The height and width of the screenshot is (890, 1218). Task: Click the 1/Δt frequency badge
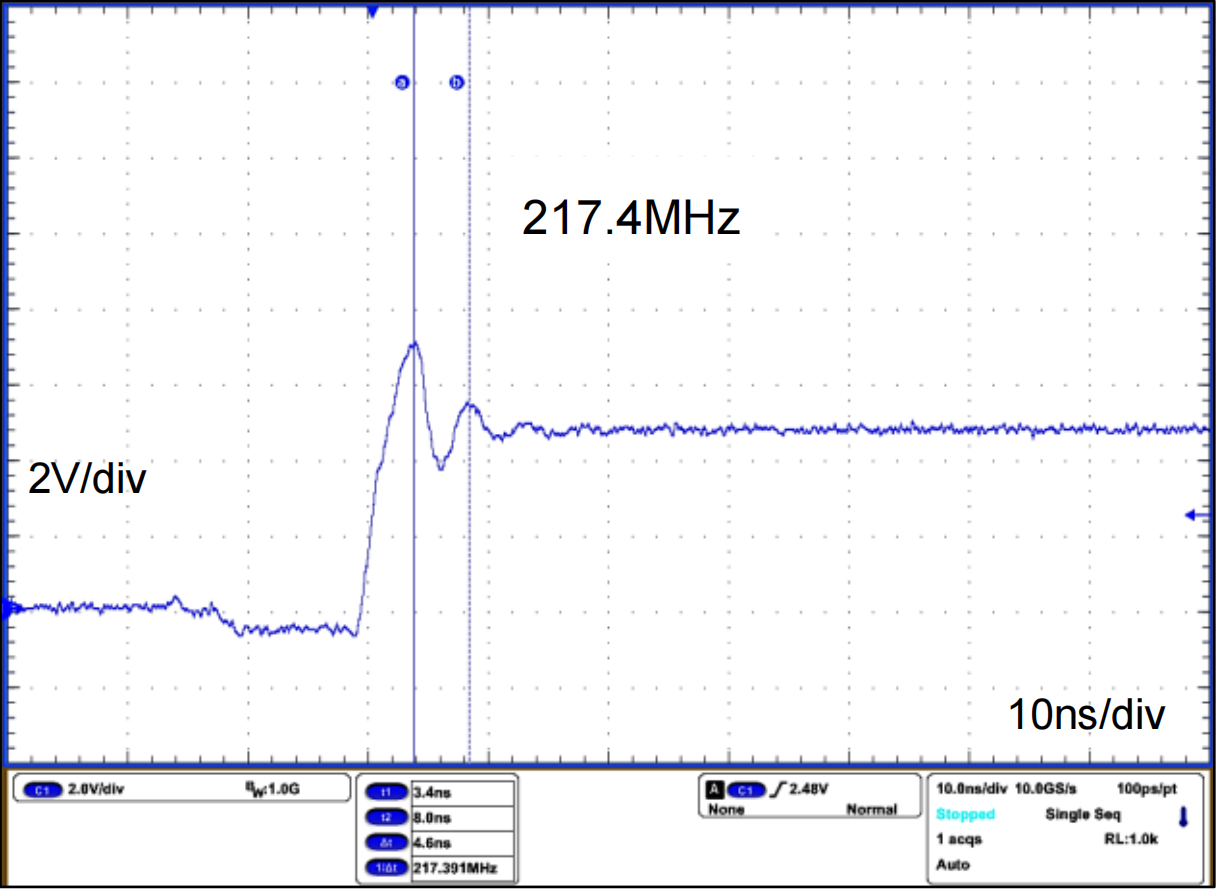[x=386, y=867]
